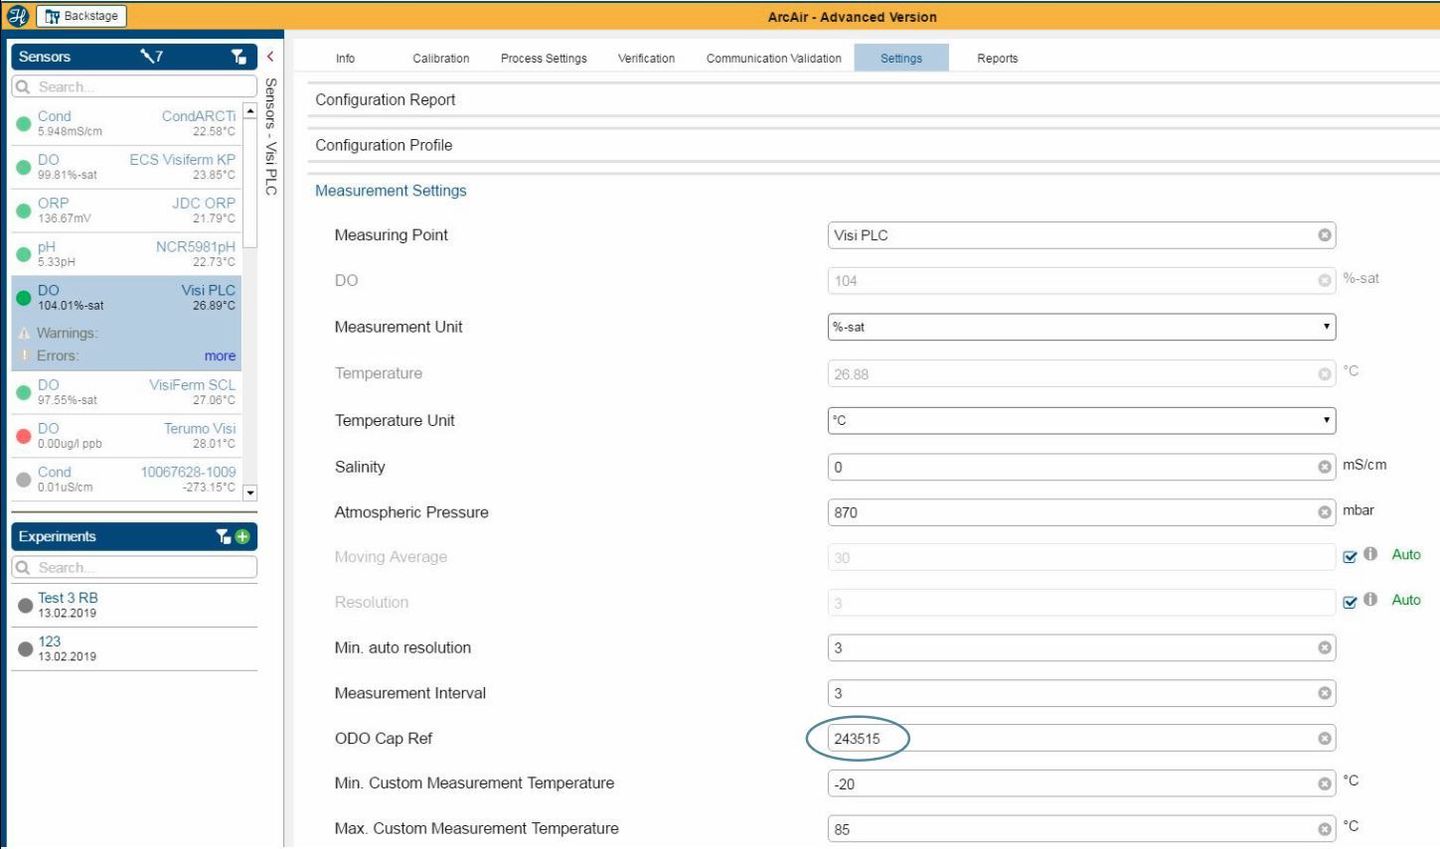Switch to the Verification tab
This screenshot has width=1440, height=849.
(646, 58)
